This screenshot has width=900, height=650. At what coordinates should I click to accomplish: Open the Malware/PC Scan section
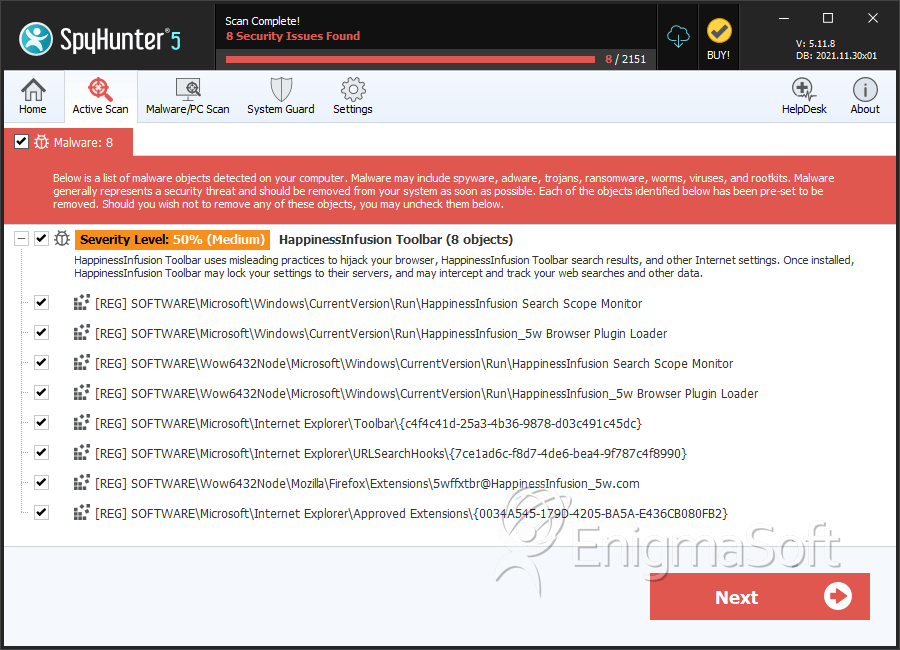pyautogui.click(x=188, y=96)
